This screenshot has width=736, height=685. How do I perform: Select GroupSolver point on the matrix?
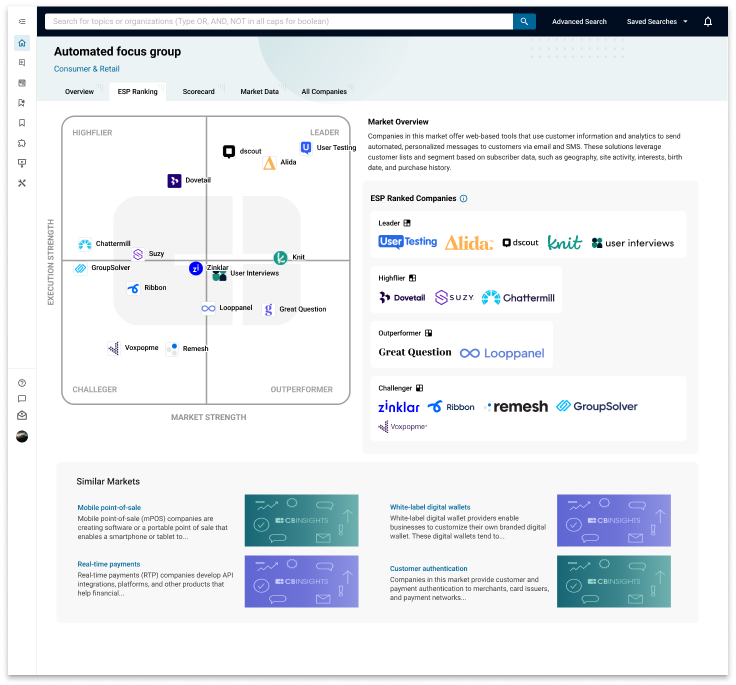coord(81,268)
